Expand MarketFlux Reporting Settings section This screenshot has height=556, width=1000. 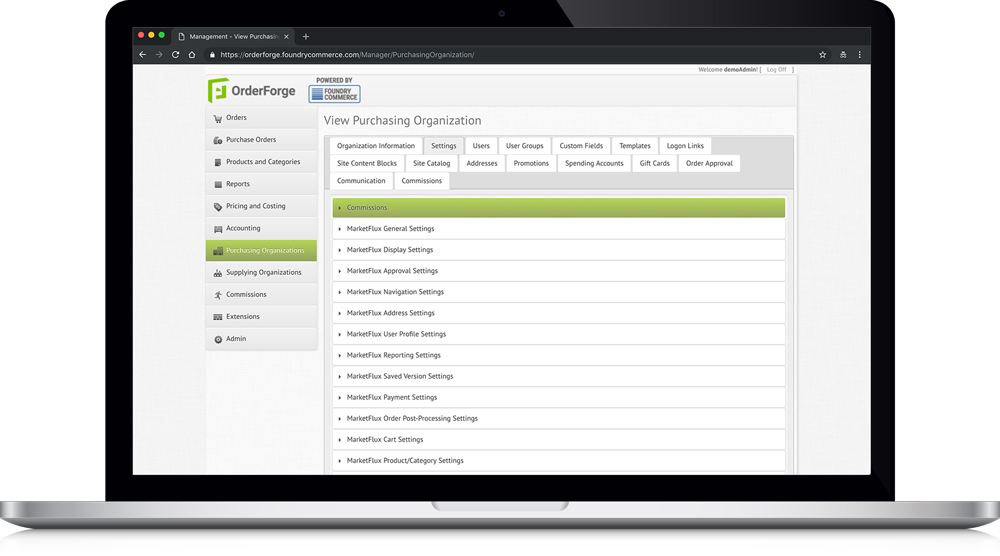pyautogui.click(x=393, y=355)
